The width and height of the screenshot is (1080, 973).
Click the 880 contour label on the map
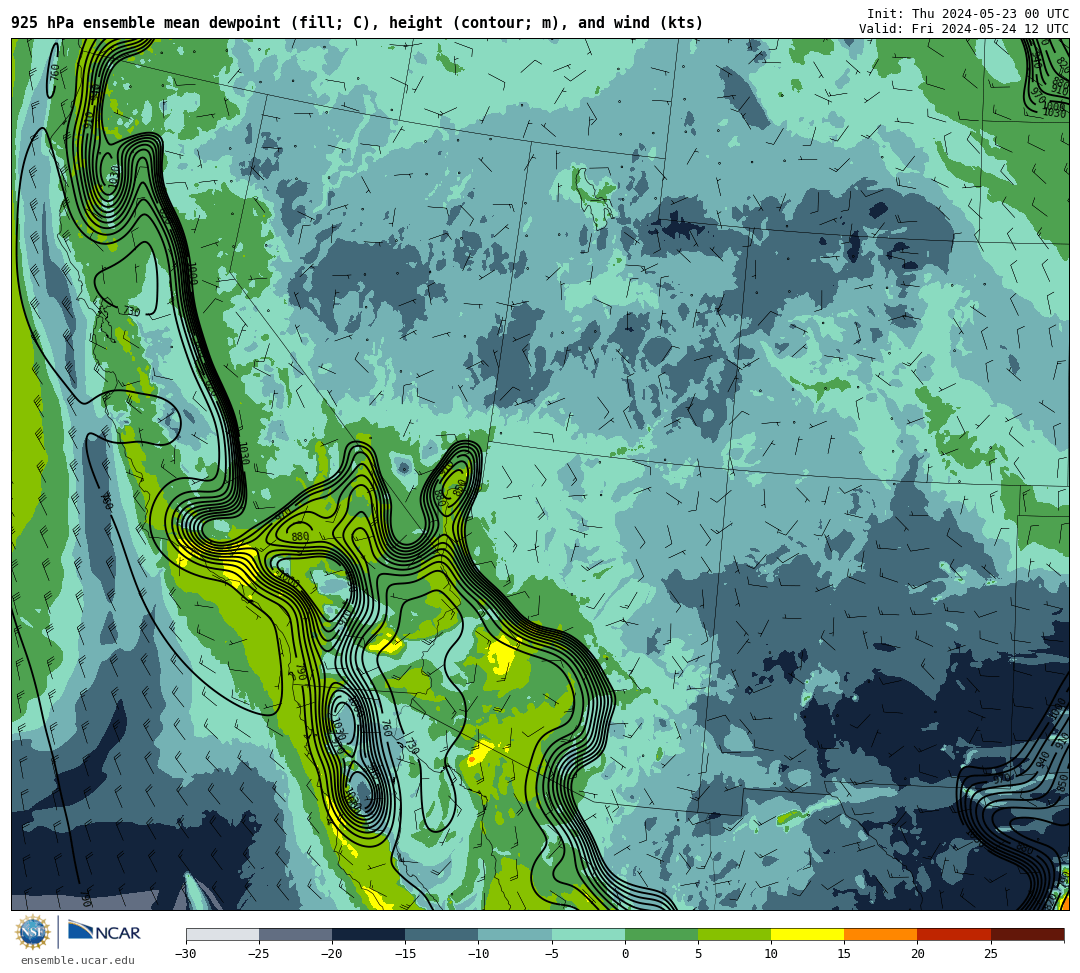(x=300, y=536)
